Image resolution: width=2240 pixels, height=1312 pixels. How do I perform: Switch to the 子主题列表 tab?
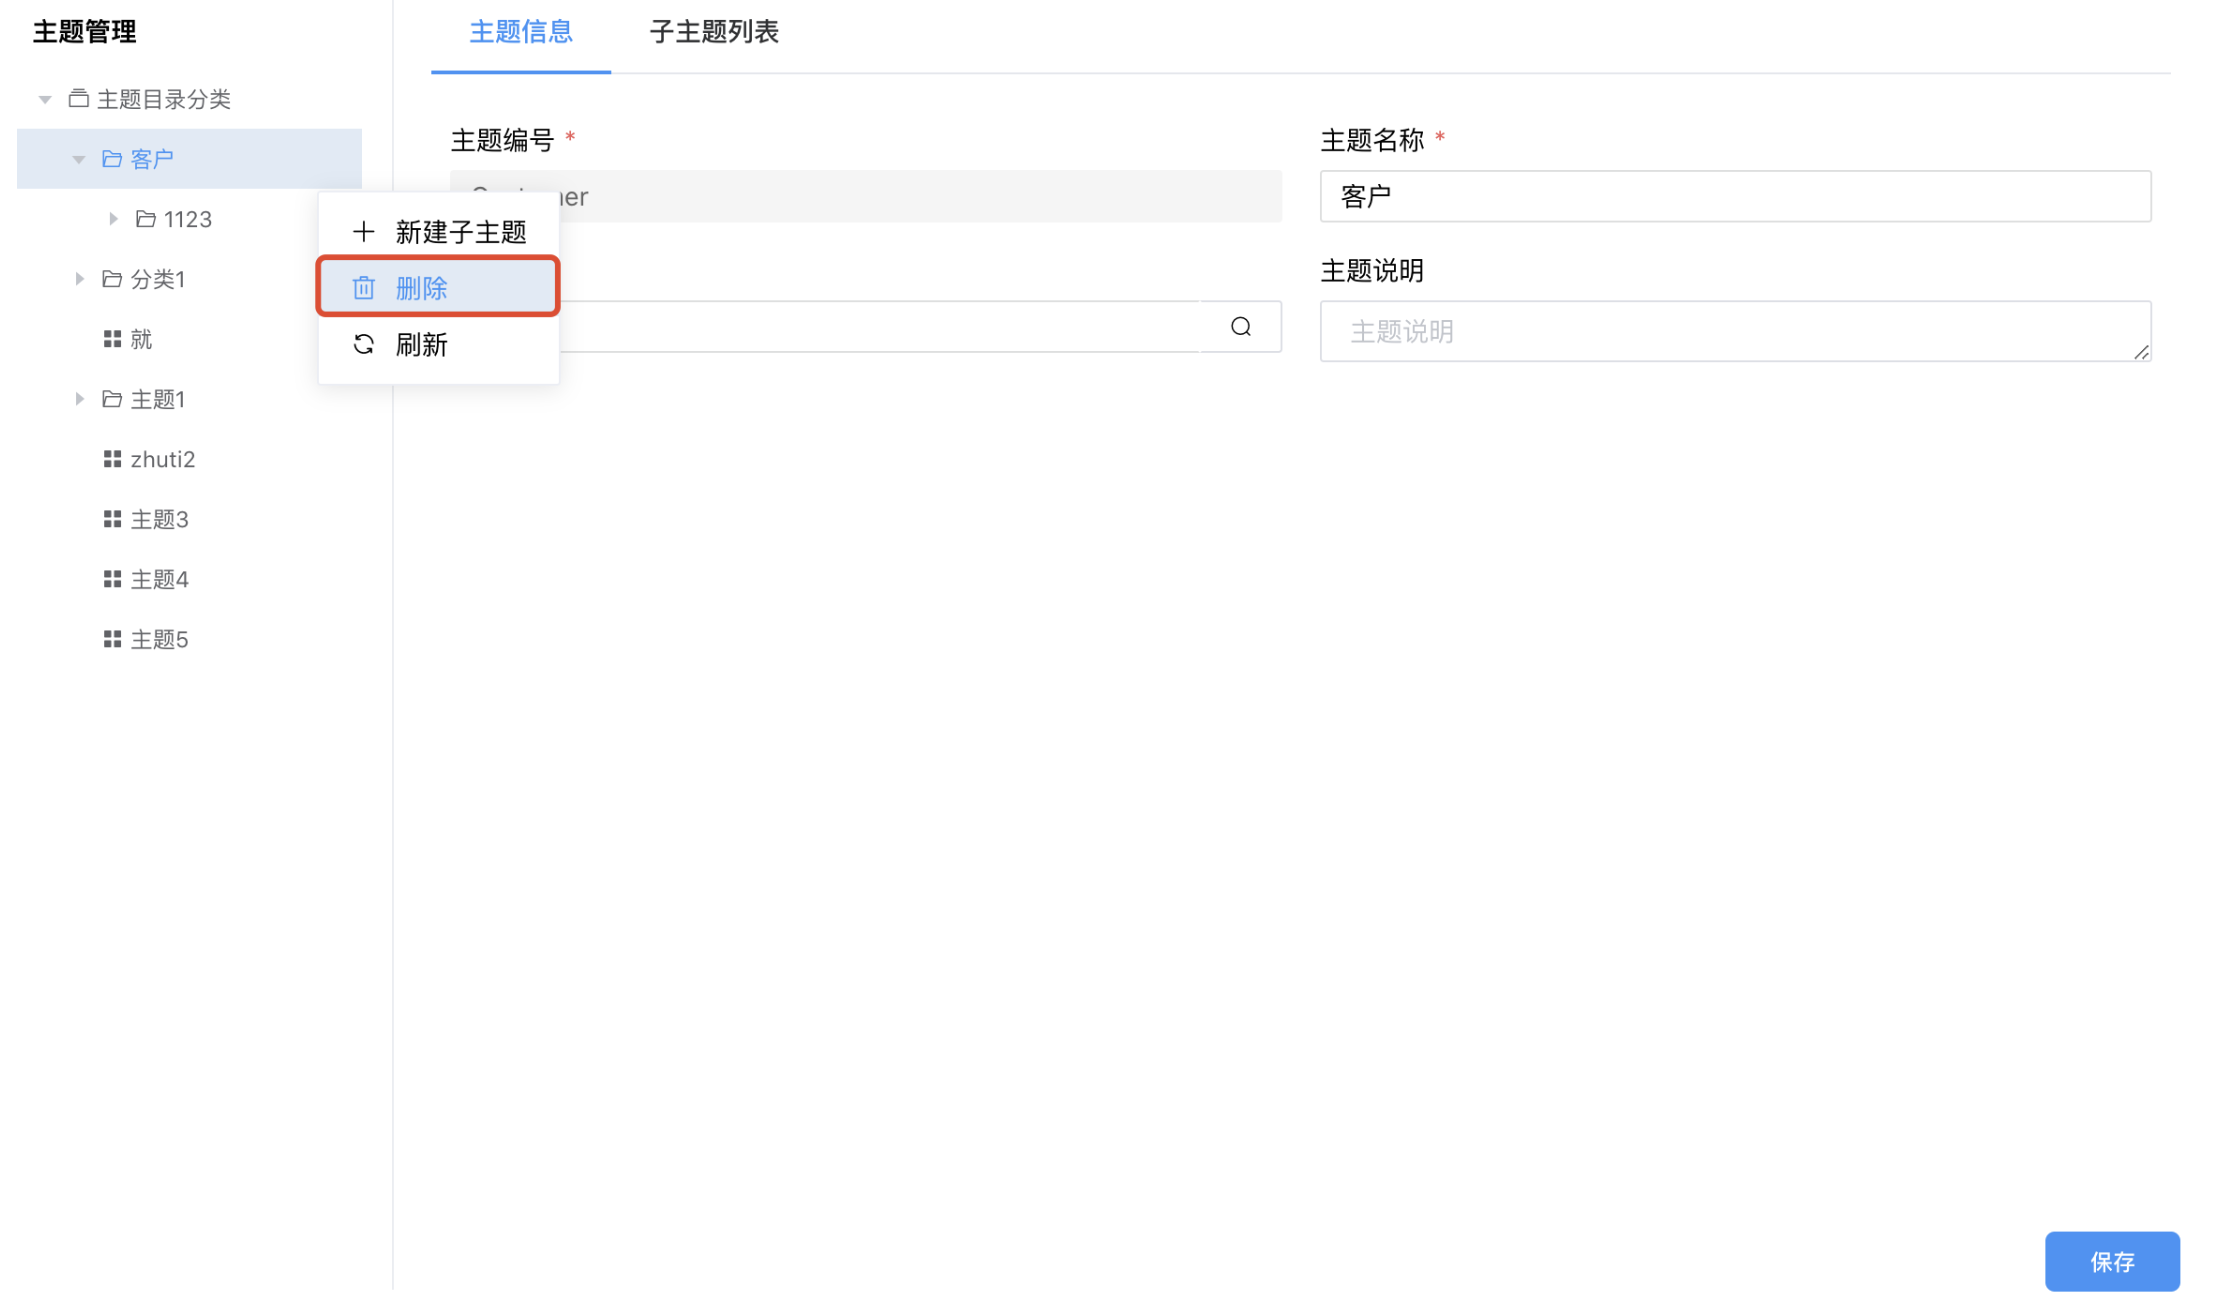[x=713, y=32]
